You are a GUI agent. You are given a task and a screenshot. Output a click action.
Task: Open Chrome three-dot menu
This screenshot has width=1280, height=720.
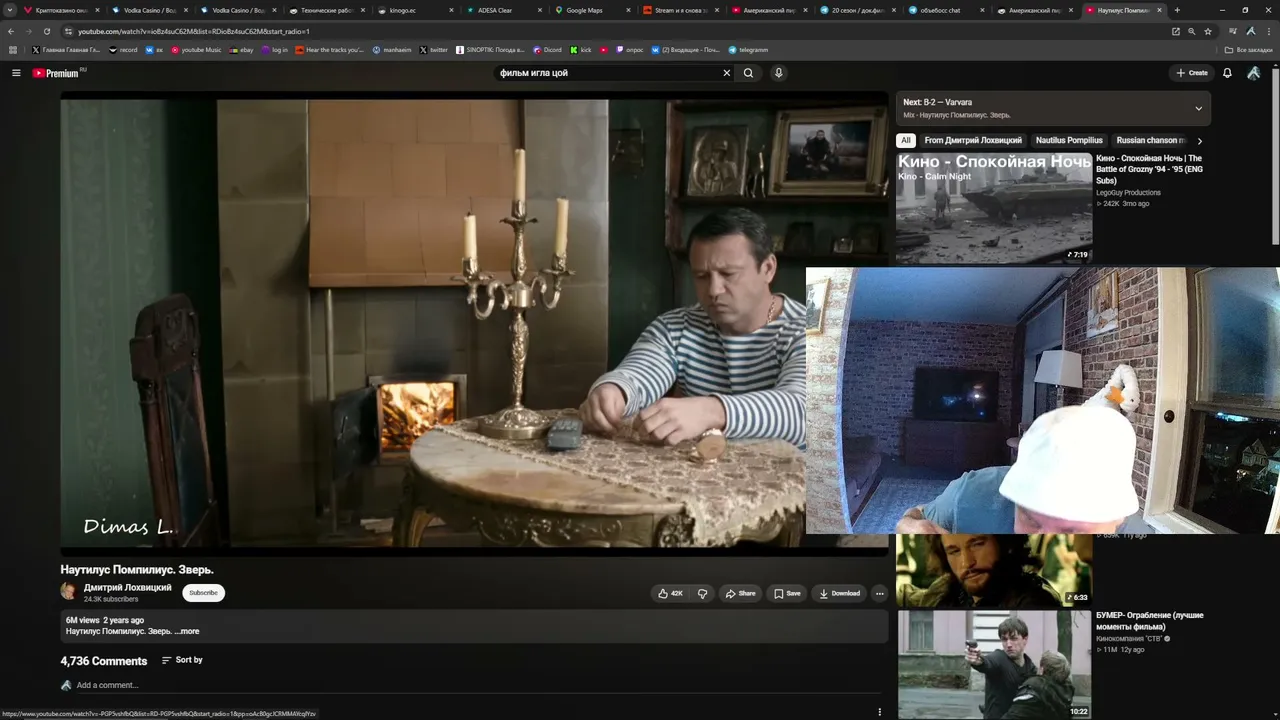click(x=1269, y=31)
